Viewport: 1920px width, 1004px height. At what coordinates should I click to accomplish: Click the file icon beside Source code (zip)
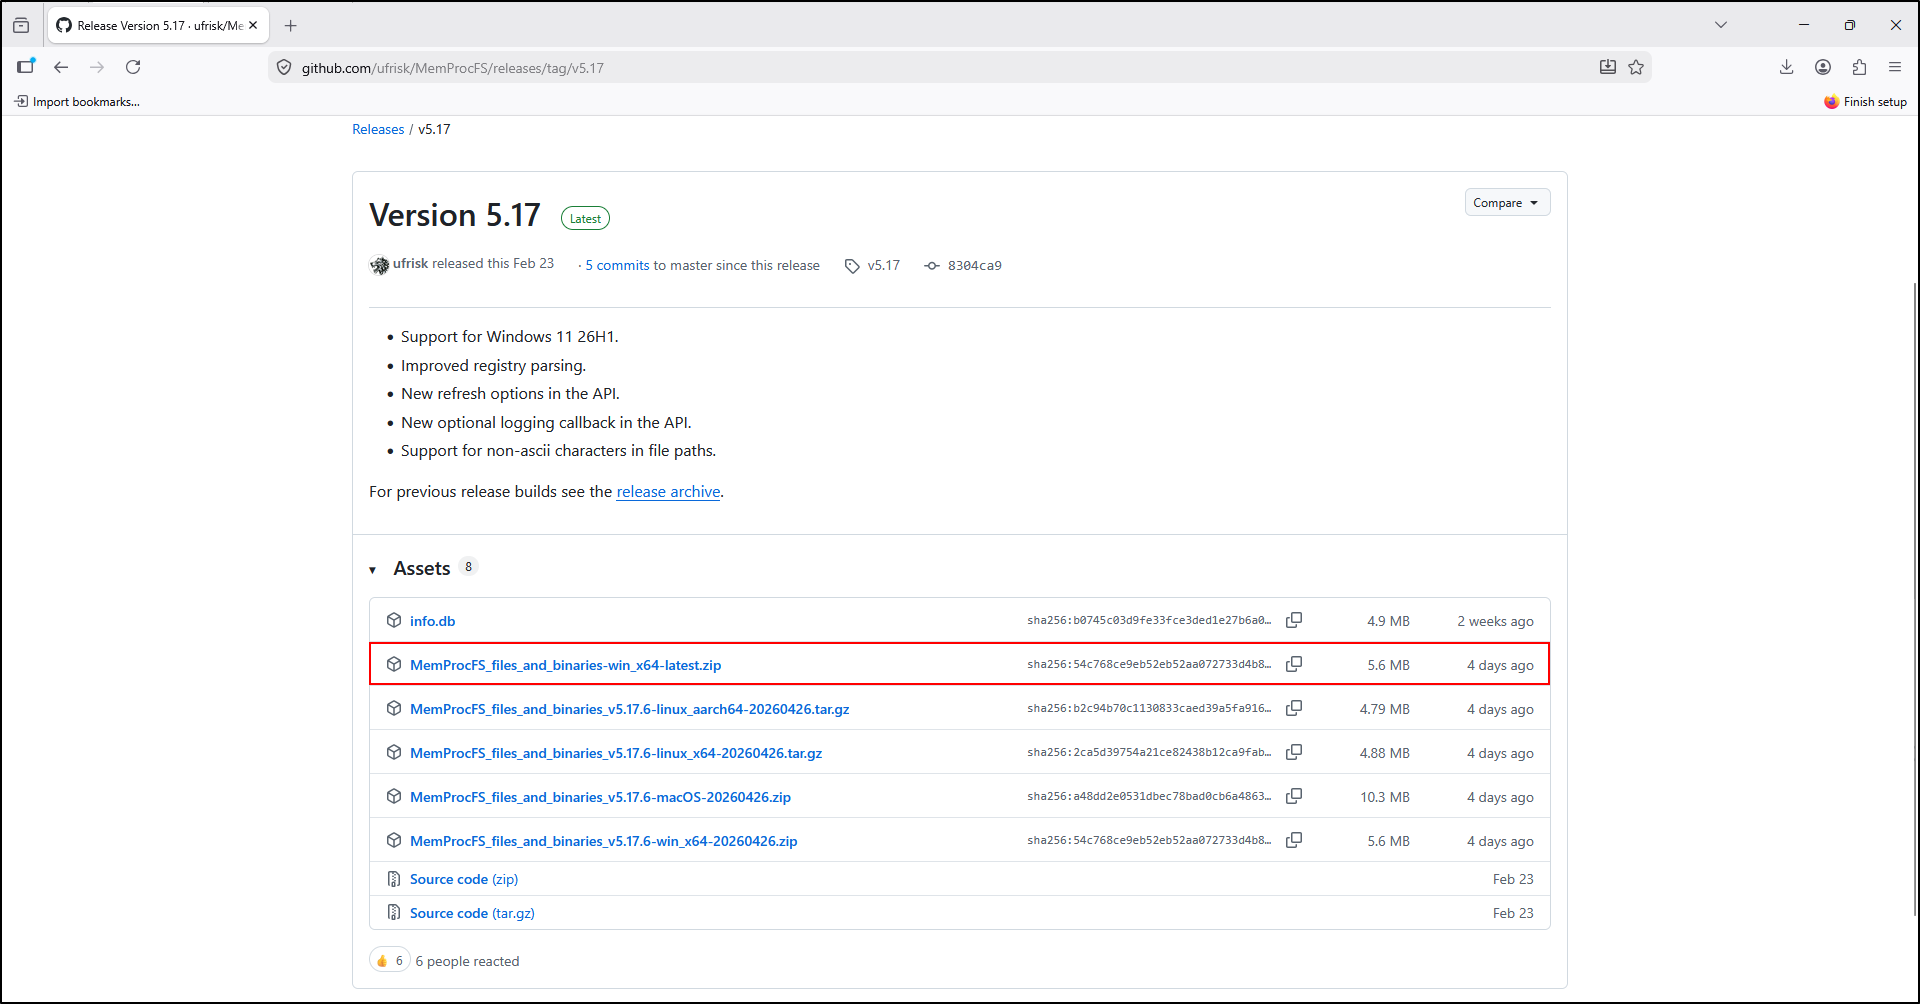pyautogui.click(x=394, y=879)
